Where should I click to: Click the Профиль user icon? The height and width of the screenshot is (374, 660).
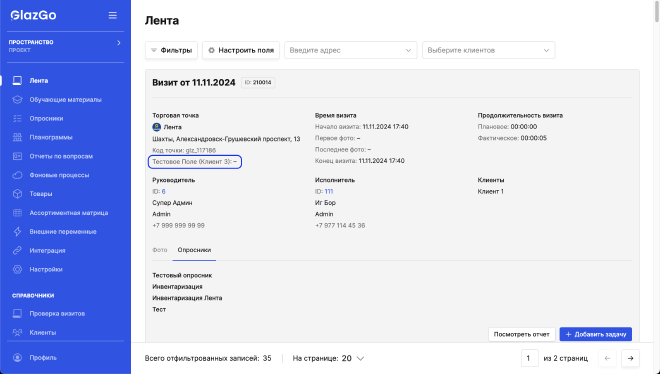tap(17, 358)
